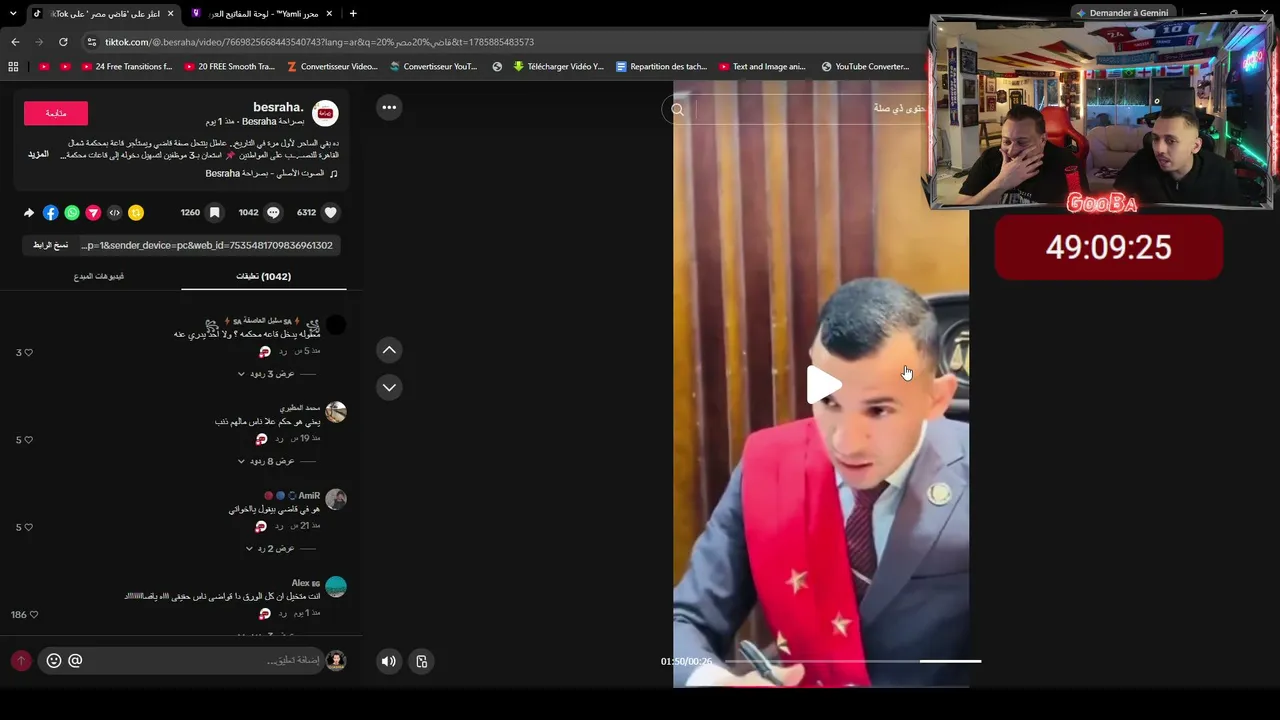Open the 20 FREE Smooth Tra... bookmark
Screen dimensions: 1280x720
229,67
